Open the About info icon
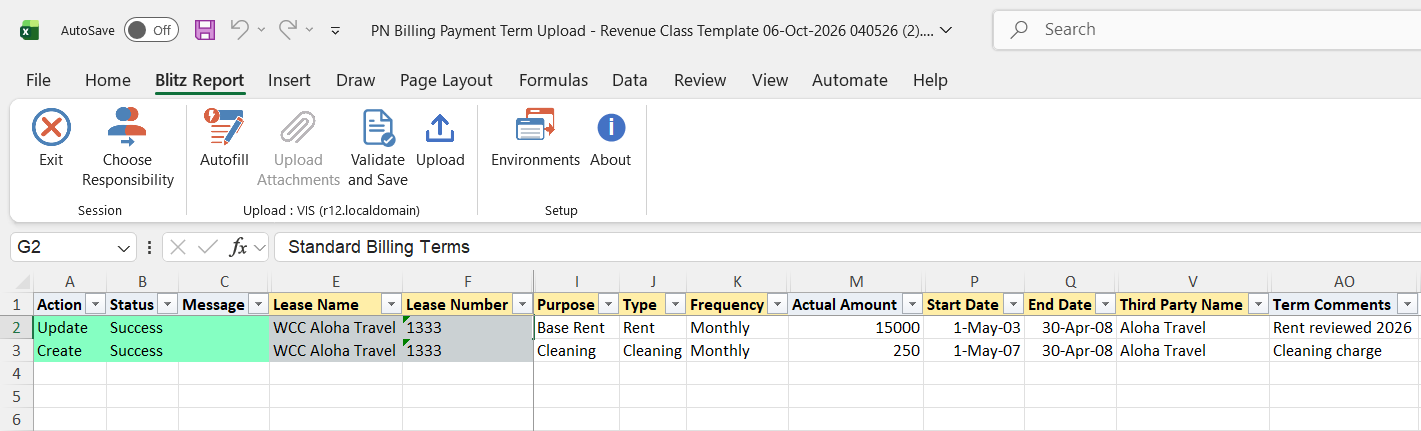Image resolution: width=1421 pixels, height=431 pixels. pos(611,128)
